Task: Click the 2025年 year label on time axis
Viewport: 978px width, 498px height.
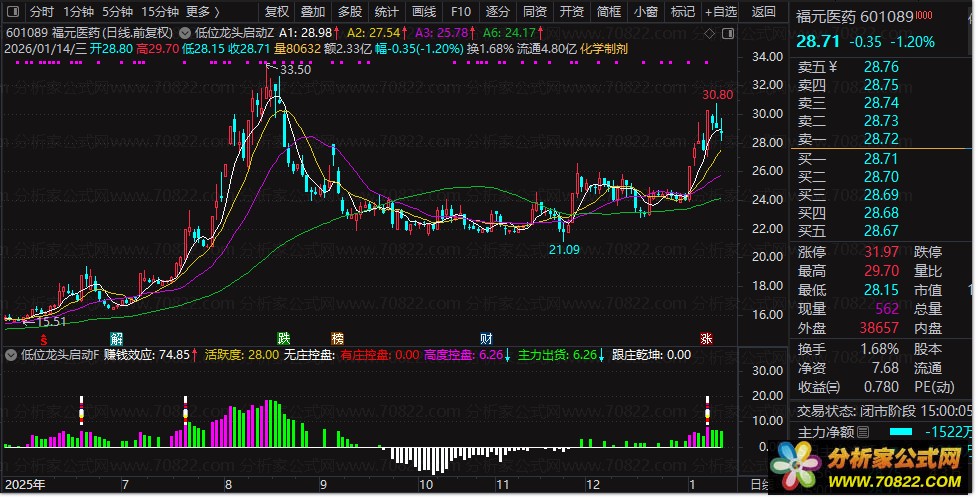Action: [25, 485]
